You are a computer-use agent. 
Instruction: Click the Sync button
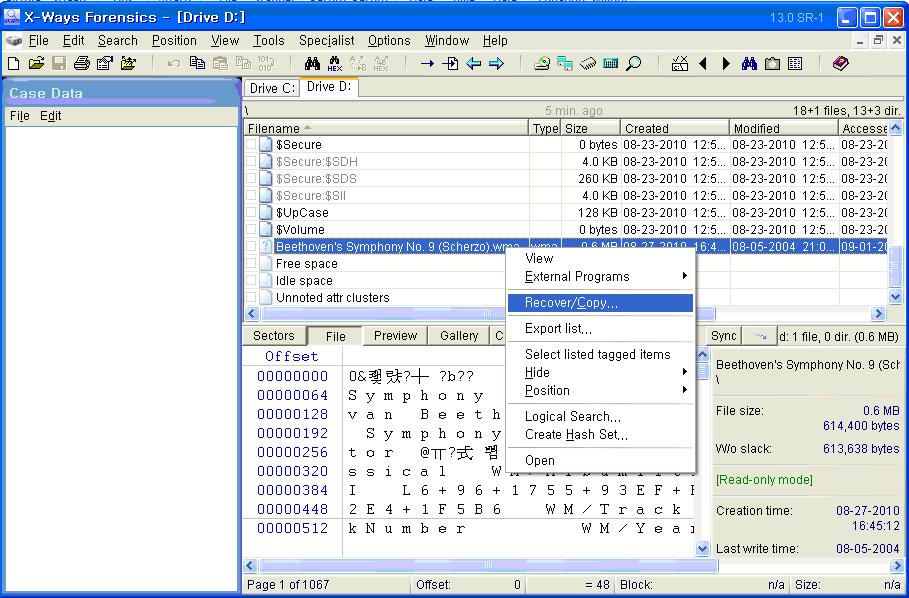tap(723, 336)
